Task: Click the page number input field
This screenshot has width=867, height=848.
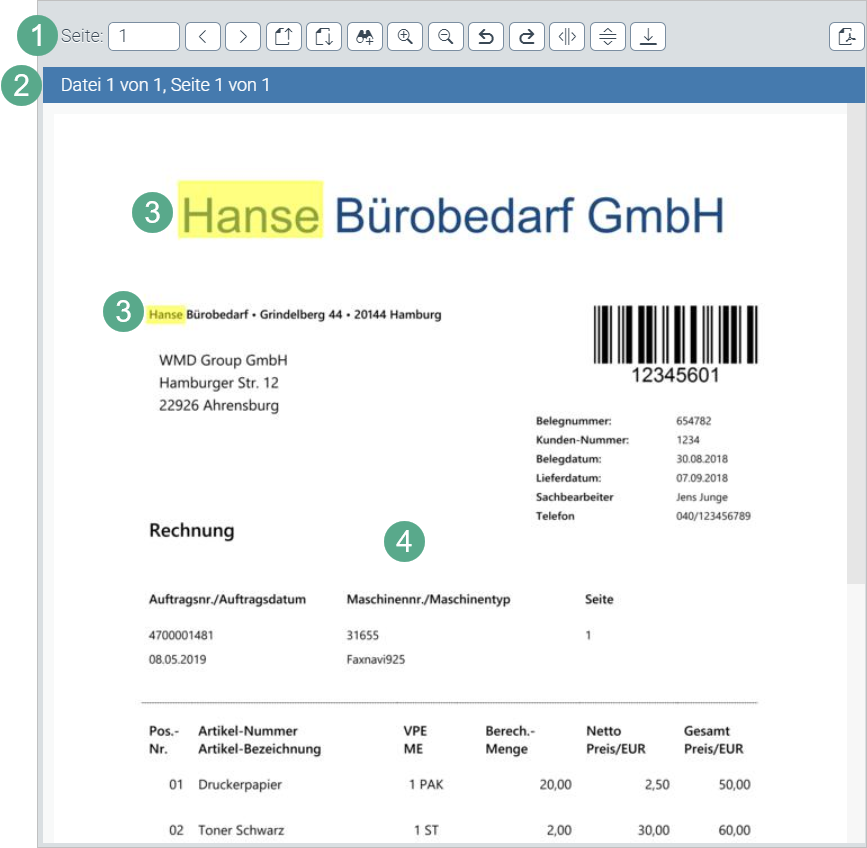Action: tap(143, 36)
